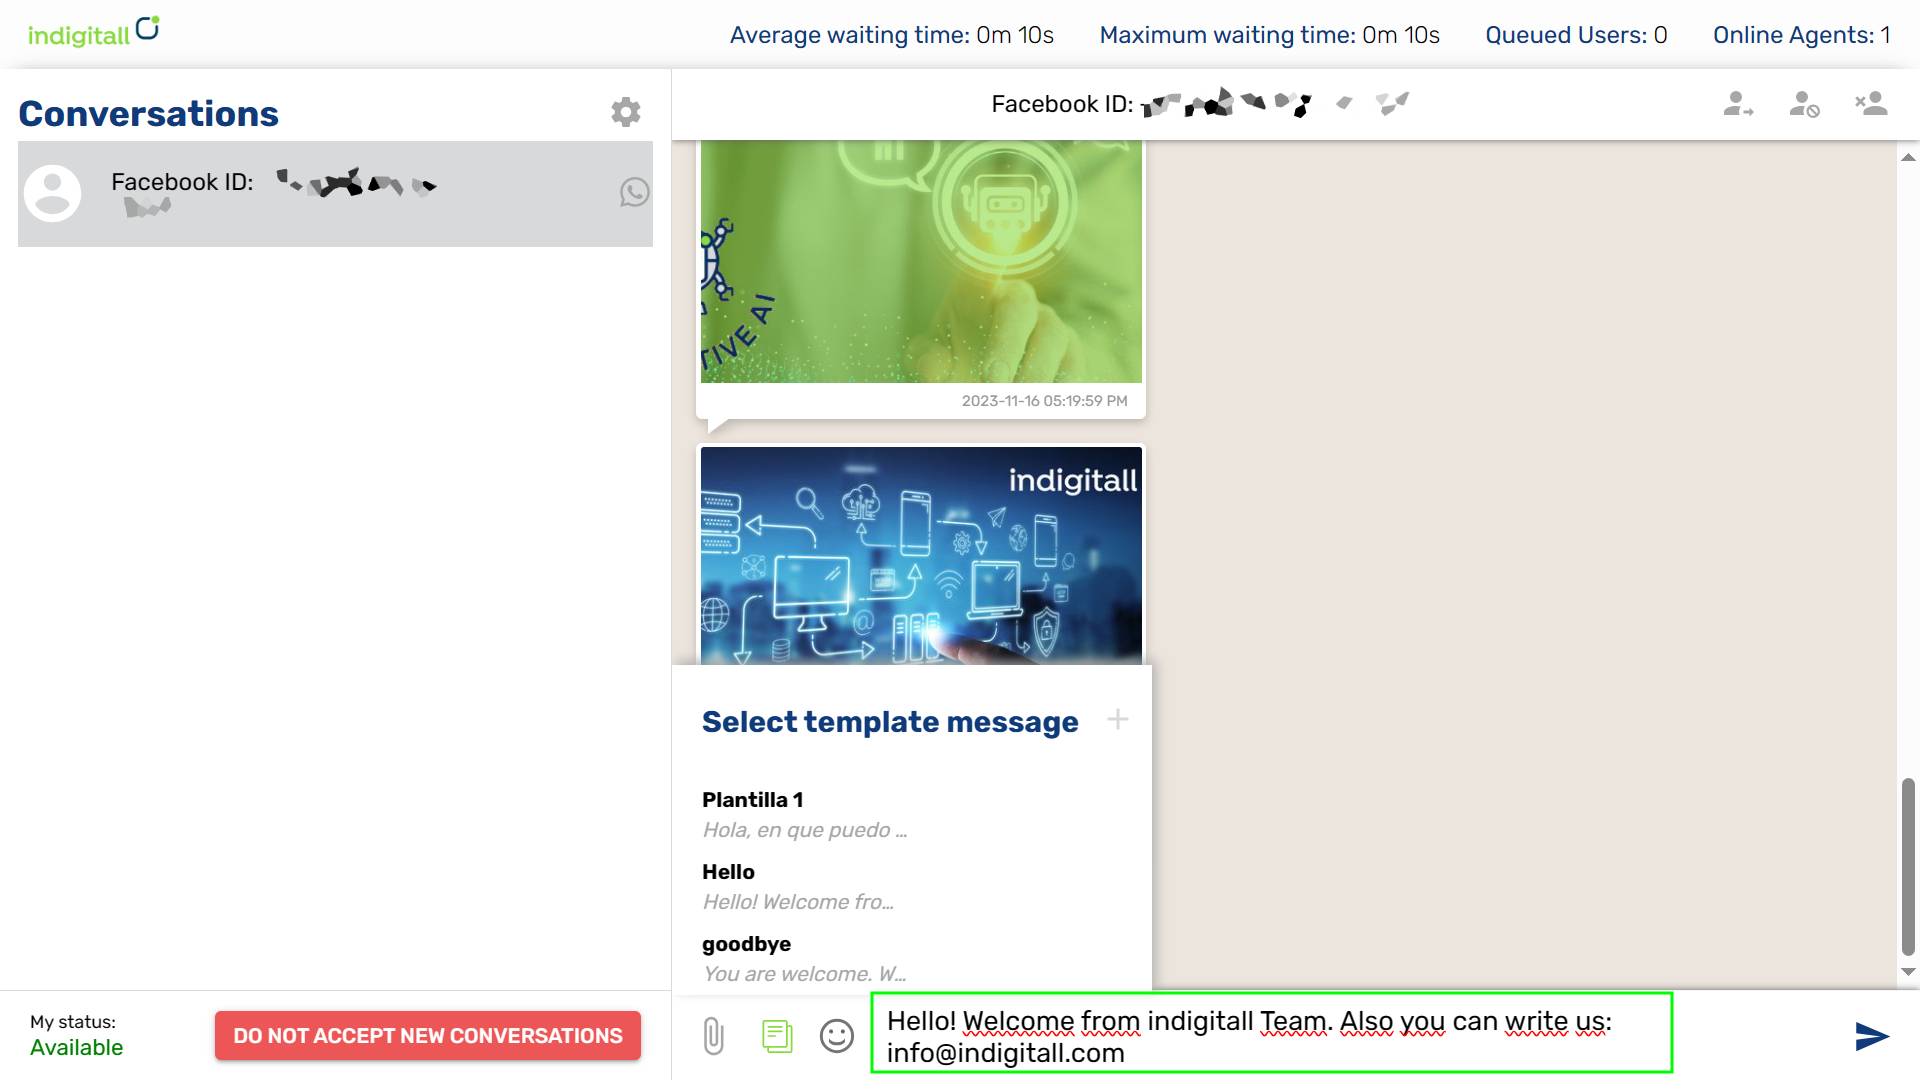
Task: Click the Conversations heading
Action: pyautogui.click(x=149, y=114)
